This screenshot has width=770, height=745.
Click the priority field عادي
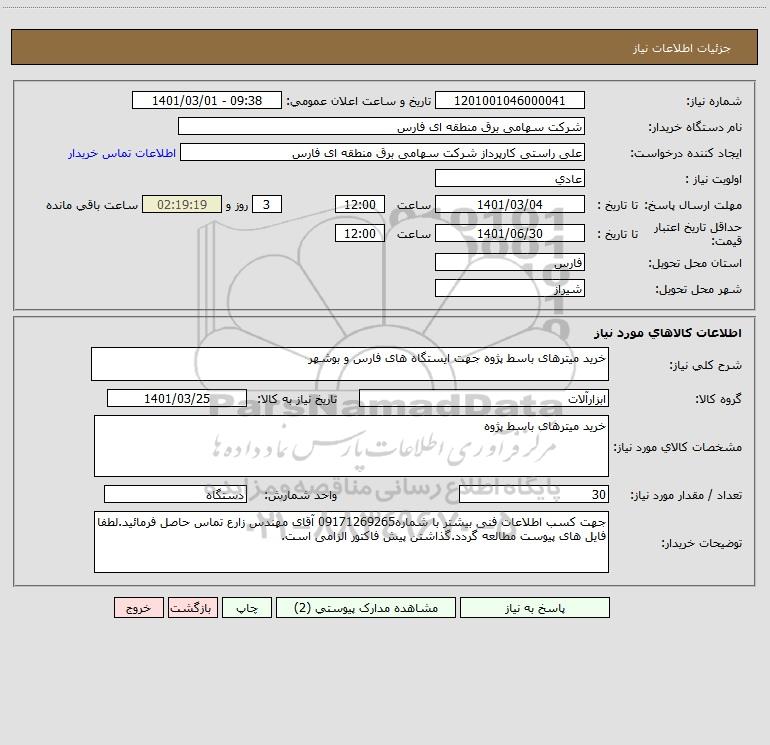510,178
